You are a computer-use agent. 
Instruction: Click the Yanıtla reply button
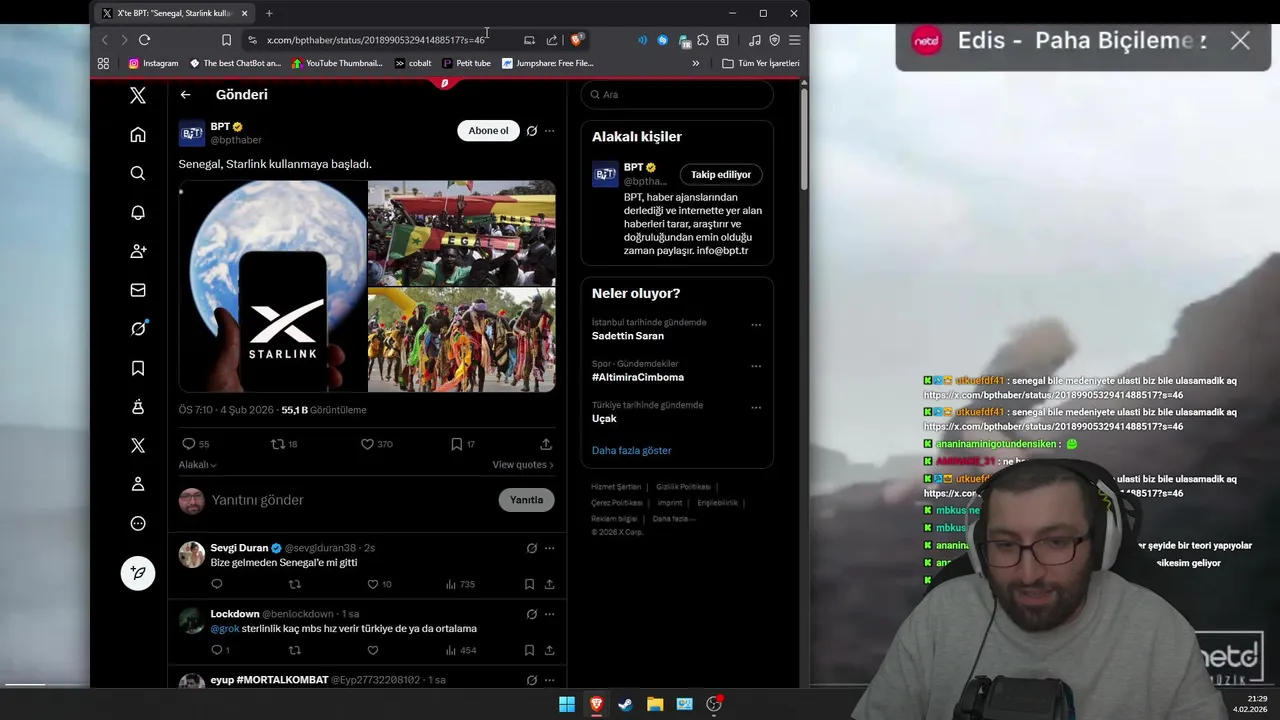point(526,500)
